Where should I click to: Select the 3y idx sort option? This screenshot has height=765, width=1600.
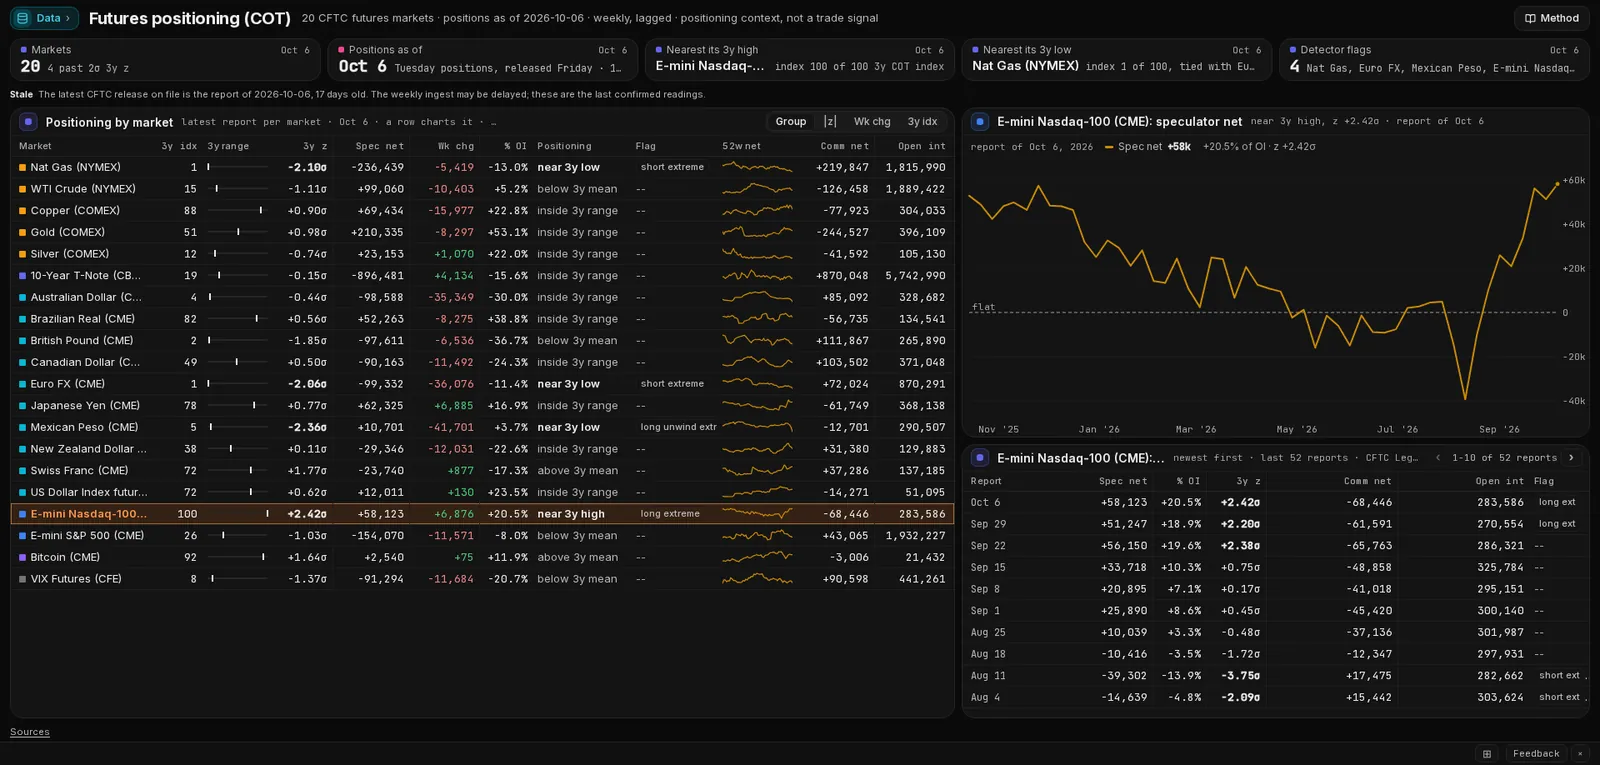(x=922, y=122)
